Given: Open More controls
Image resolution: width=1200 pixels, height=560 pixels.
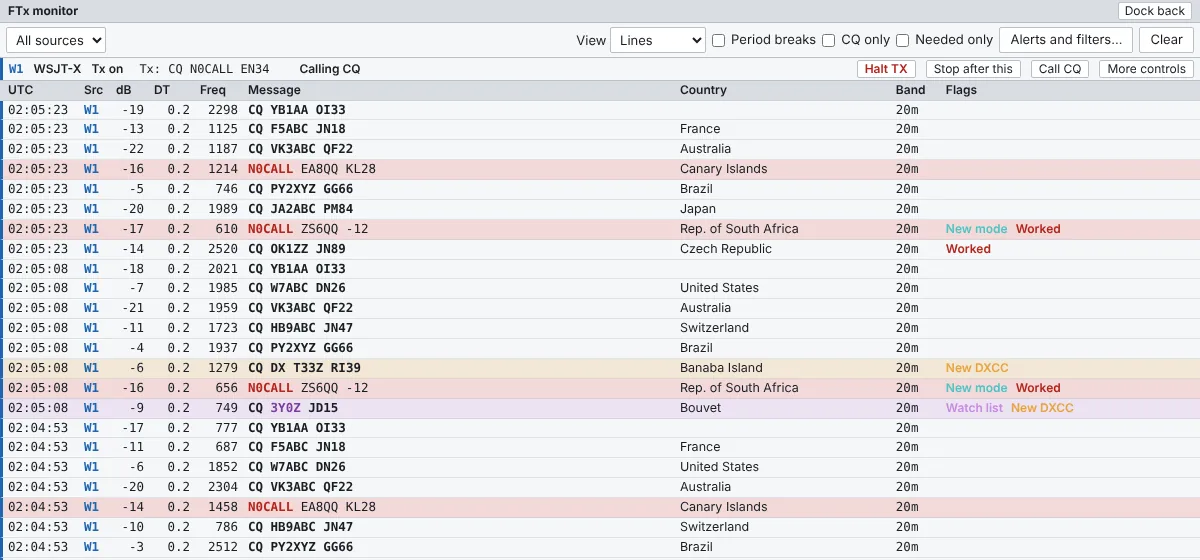Looking at the screenshot, I should click(x=1146, y=69).
